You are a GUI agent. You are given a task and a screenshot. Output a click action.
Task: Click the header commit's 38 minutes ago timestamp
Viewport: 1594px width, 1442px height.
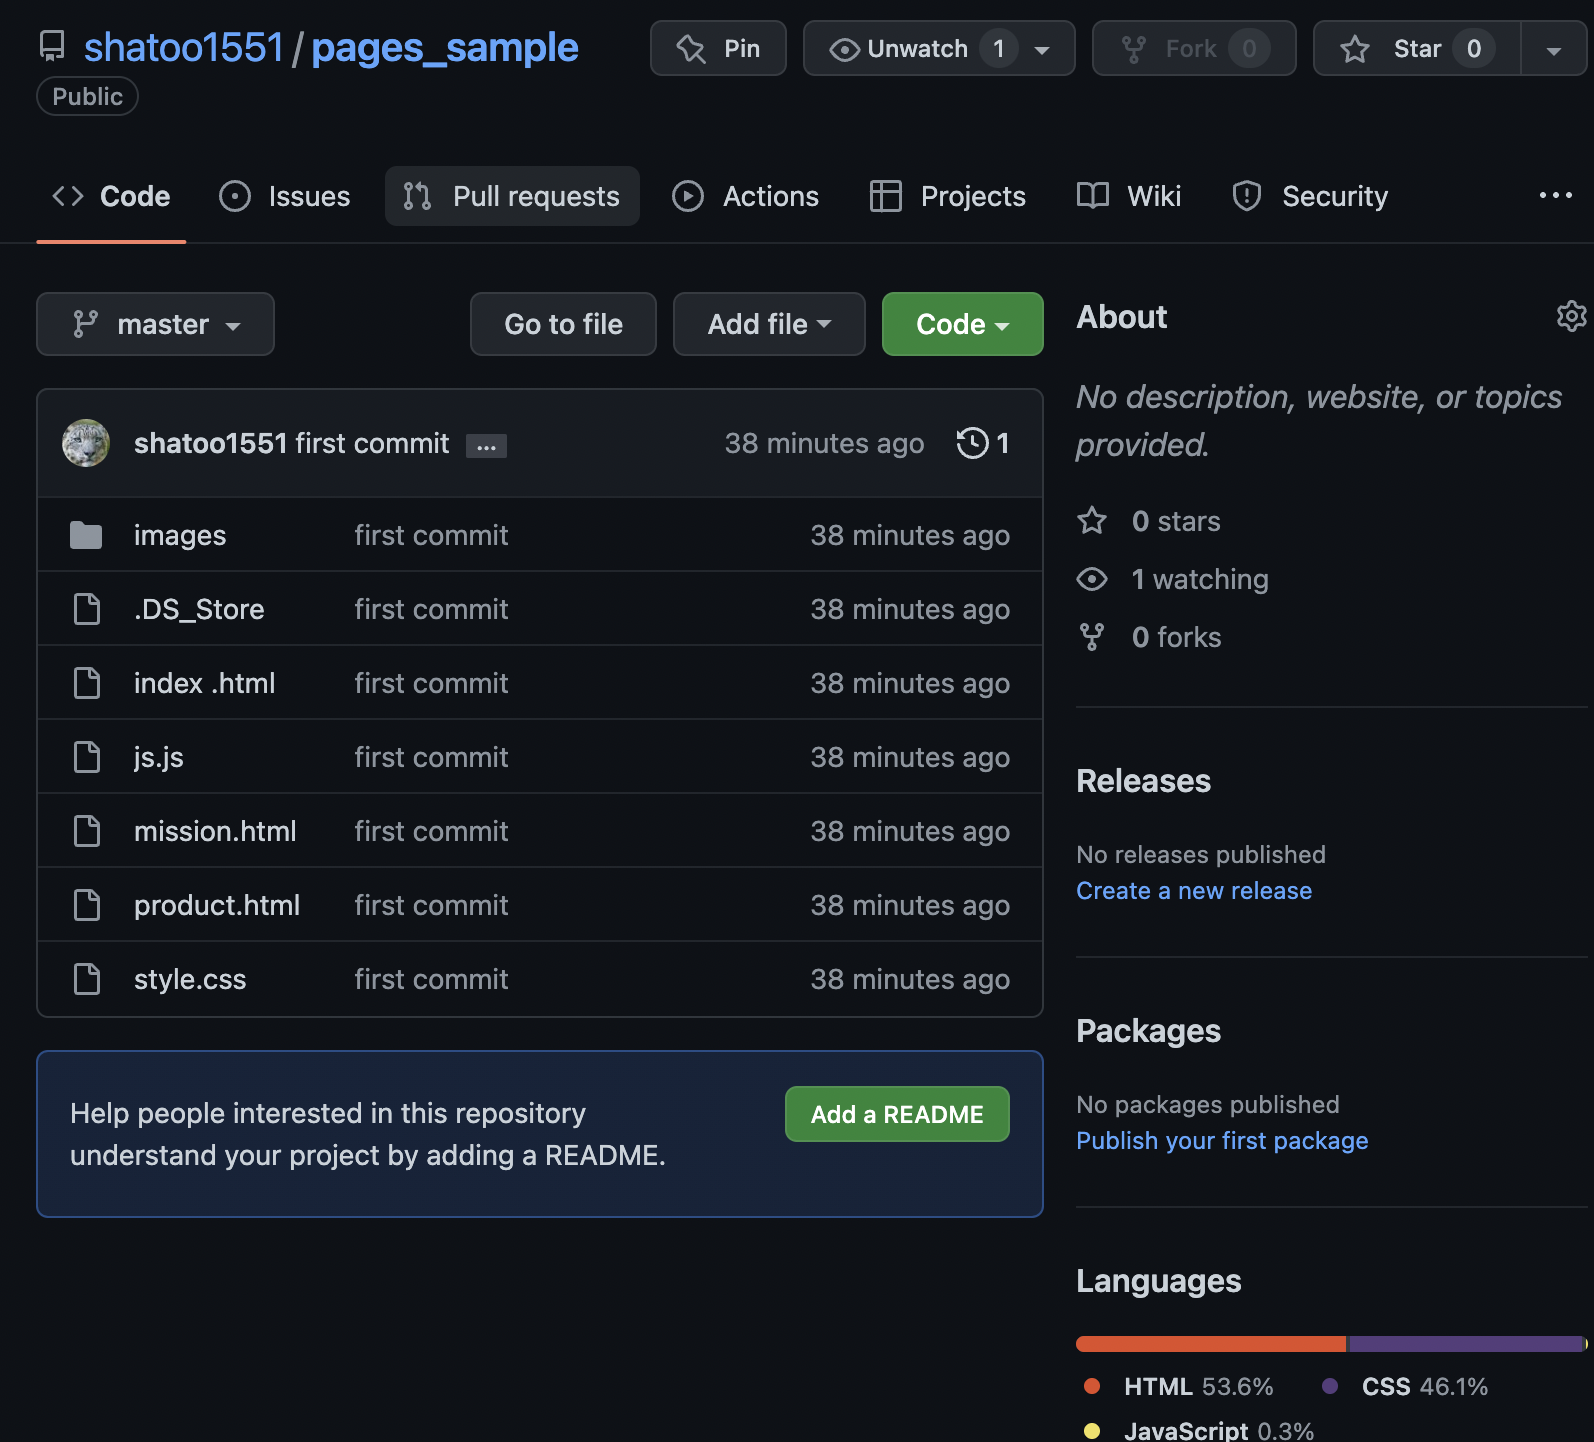(x=824, y=443)
